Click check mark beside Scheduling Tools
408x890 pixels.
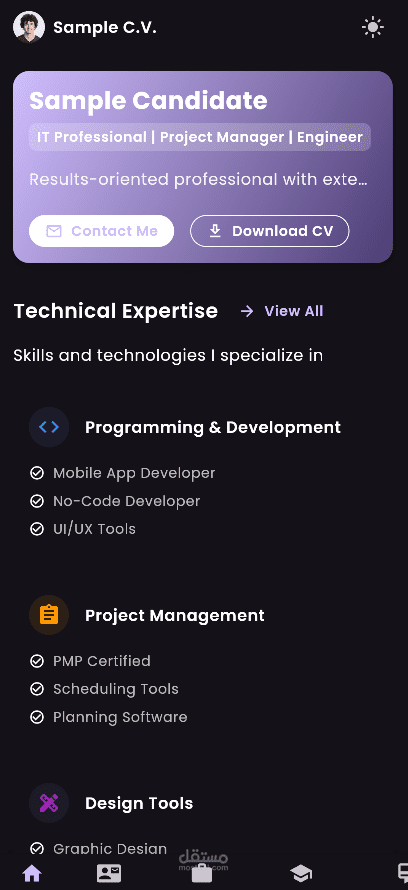click(37, 689)
